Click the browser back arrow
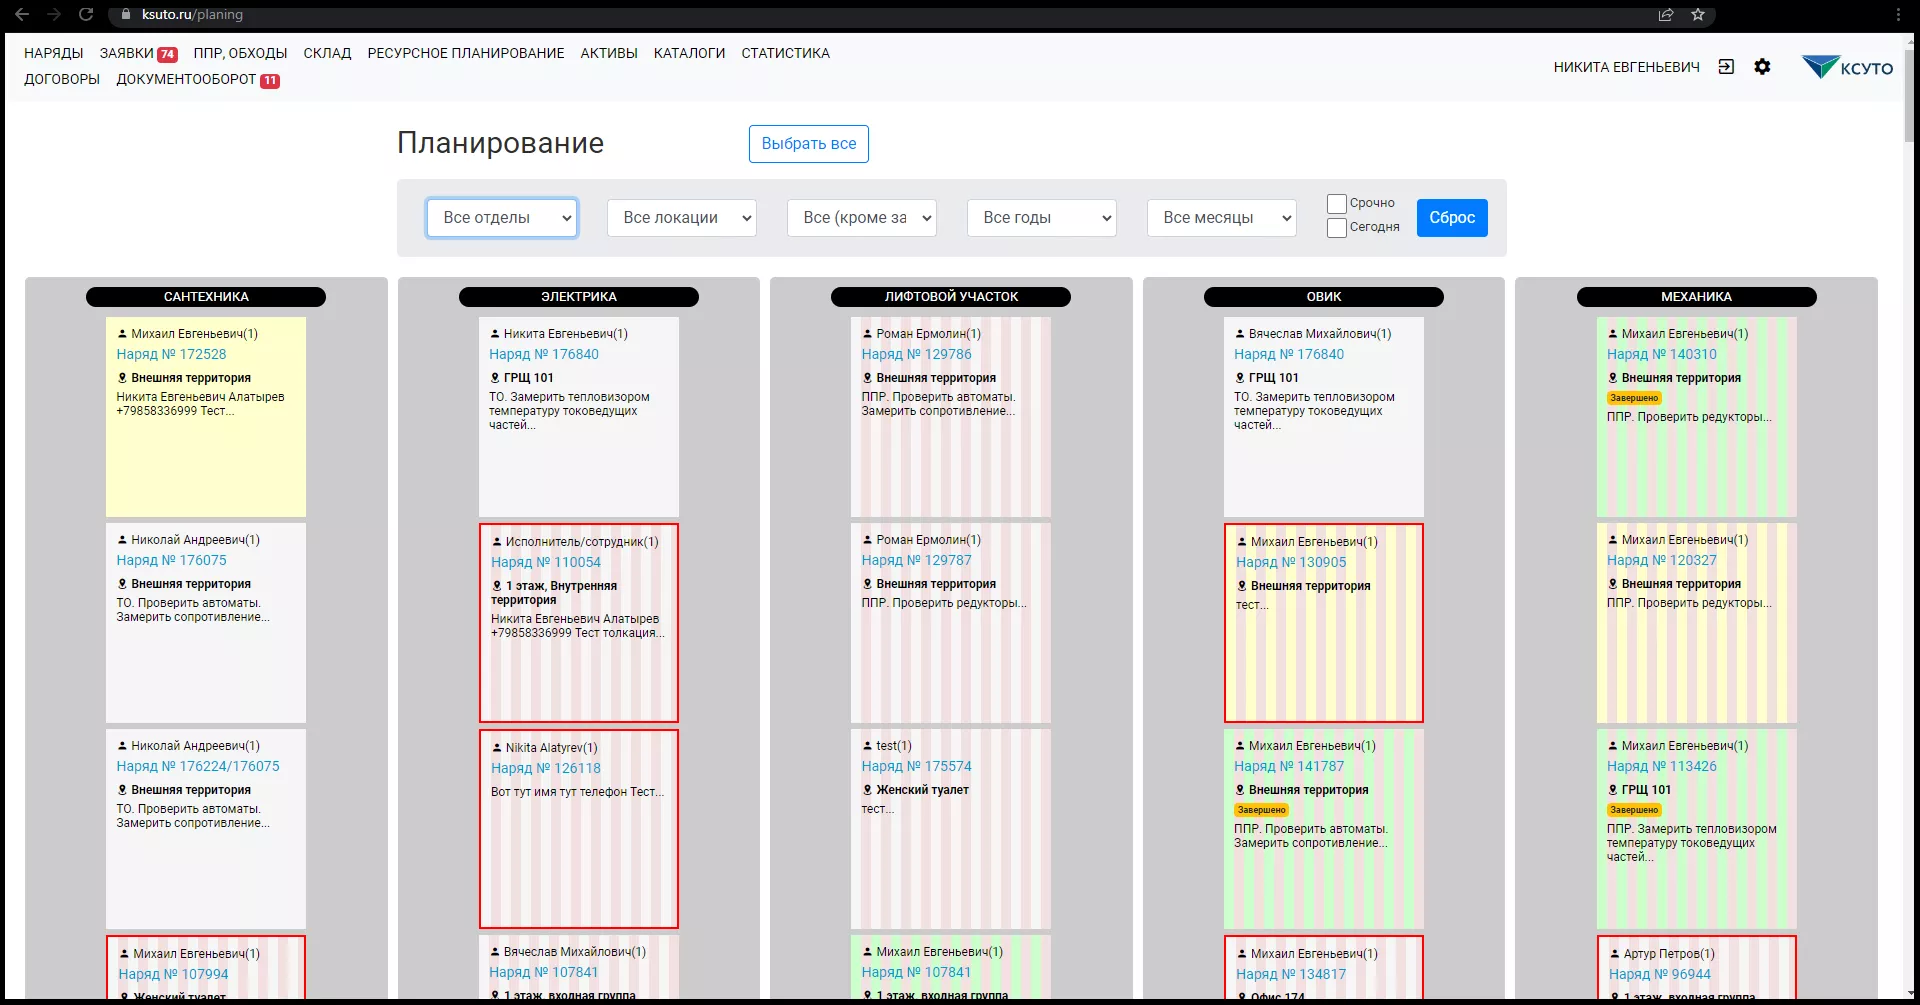This screenshot has height=1005, width=1920. (22, 15)
